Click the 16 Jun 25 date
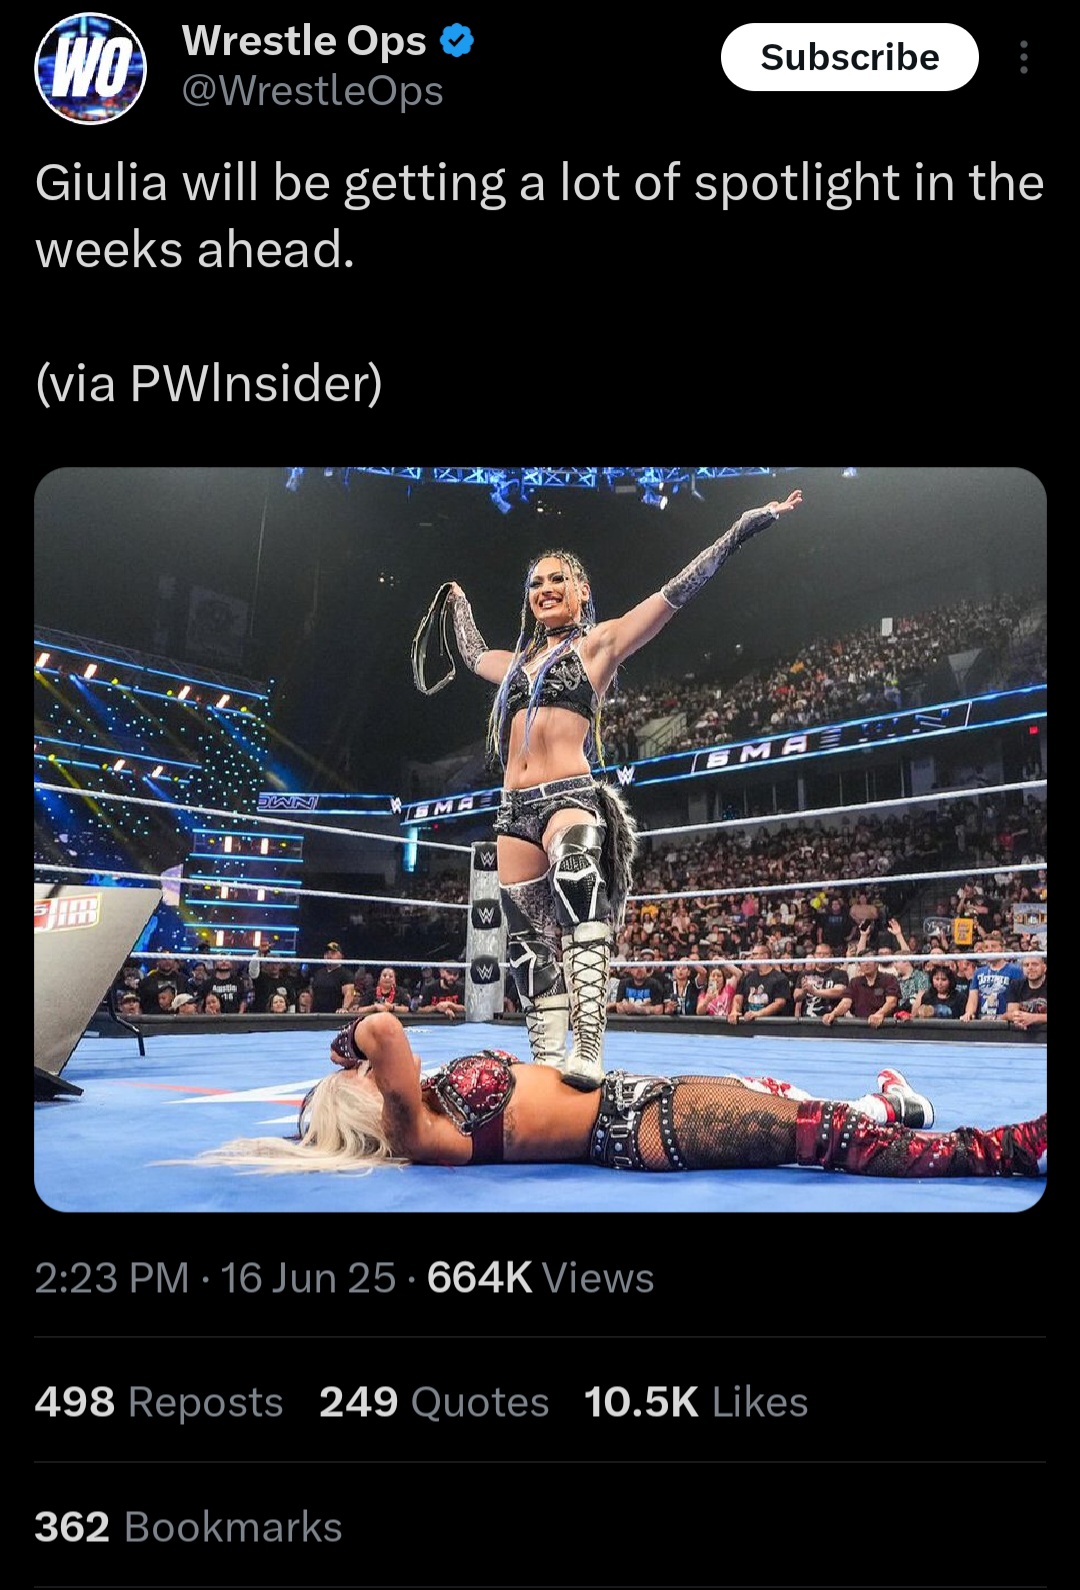The height and width of the screenshot is (1590, 1080). tap(308, 1278)
